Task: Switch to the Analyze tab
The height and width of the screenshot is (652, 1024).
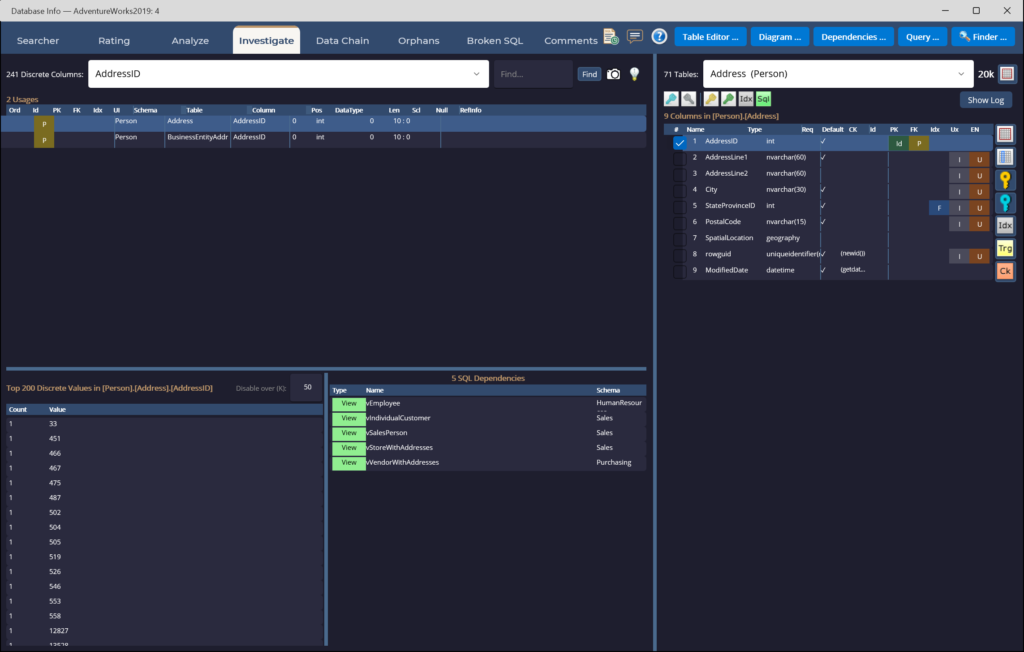Action: (x=190, y=41)
